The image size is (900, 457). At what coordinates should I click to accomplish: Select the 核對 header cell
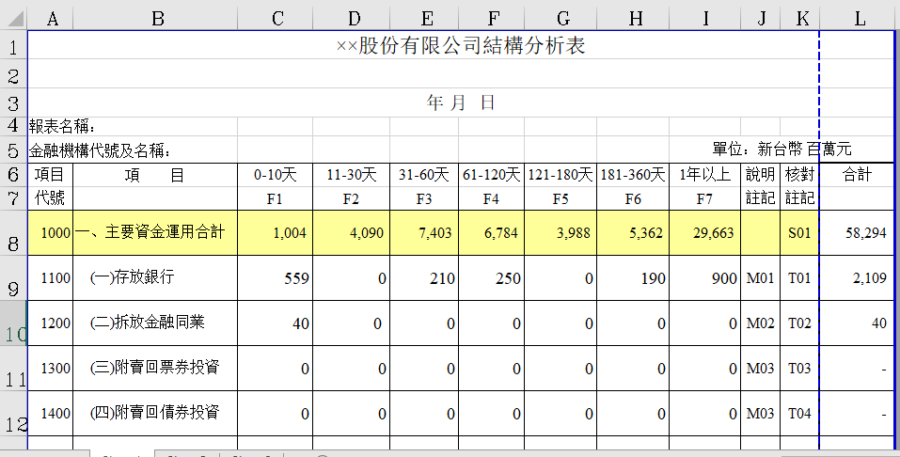click(800, 175)
